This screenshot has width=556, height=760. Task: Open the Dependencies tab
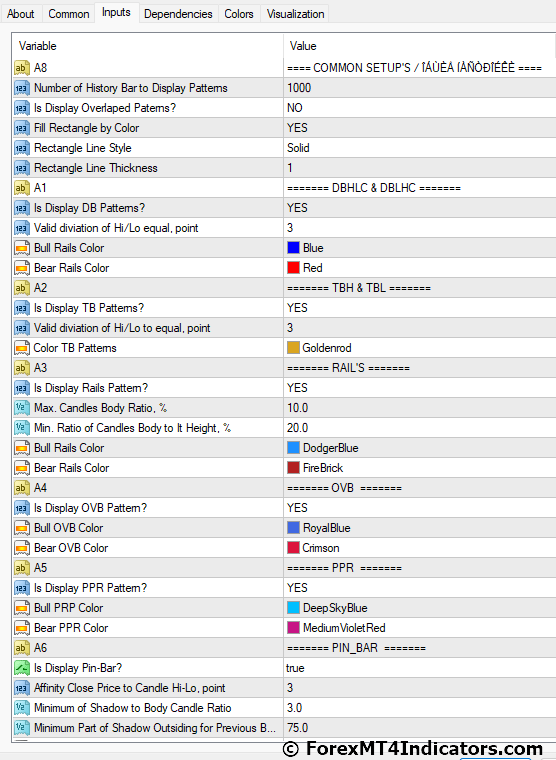178,14
